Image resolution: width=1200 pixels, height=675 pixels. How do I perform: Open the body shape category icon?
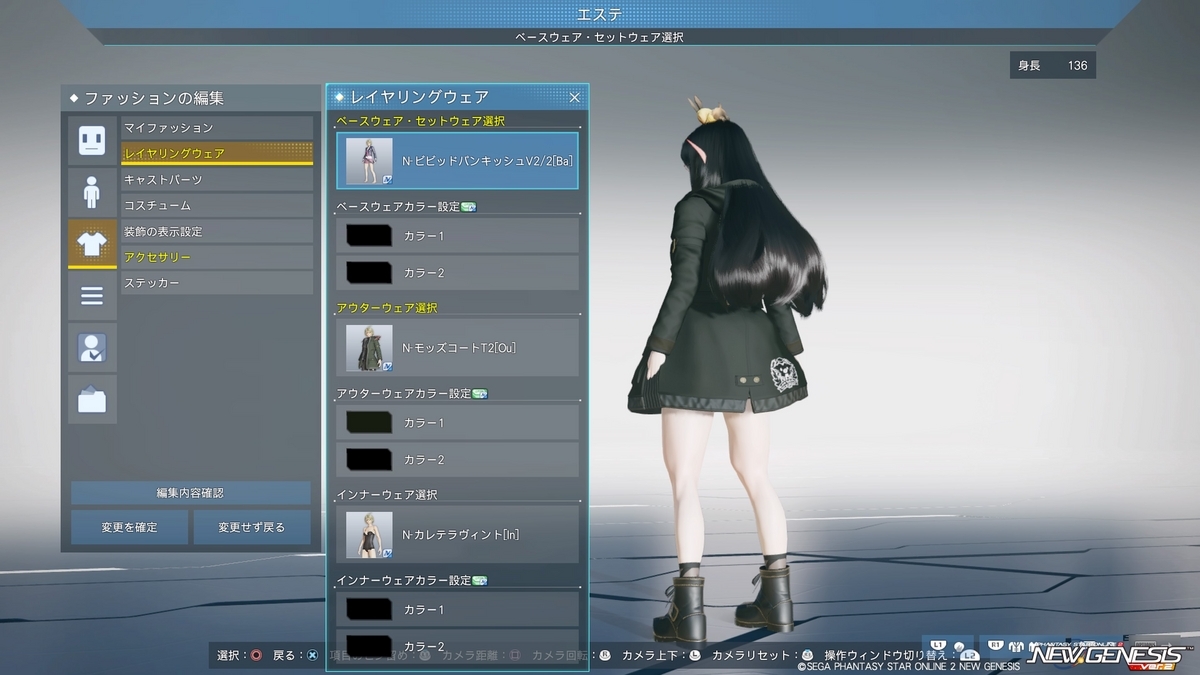tap(92, 192)
